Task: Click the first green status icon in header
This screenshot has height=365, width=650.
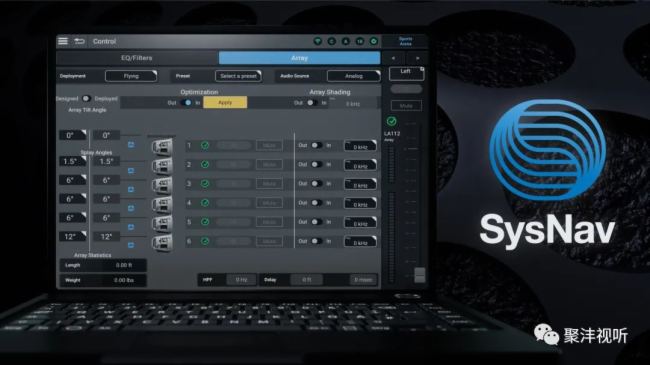Action: pyautogui.click(x=318, y=41)
